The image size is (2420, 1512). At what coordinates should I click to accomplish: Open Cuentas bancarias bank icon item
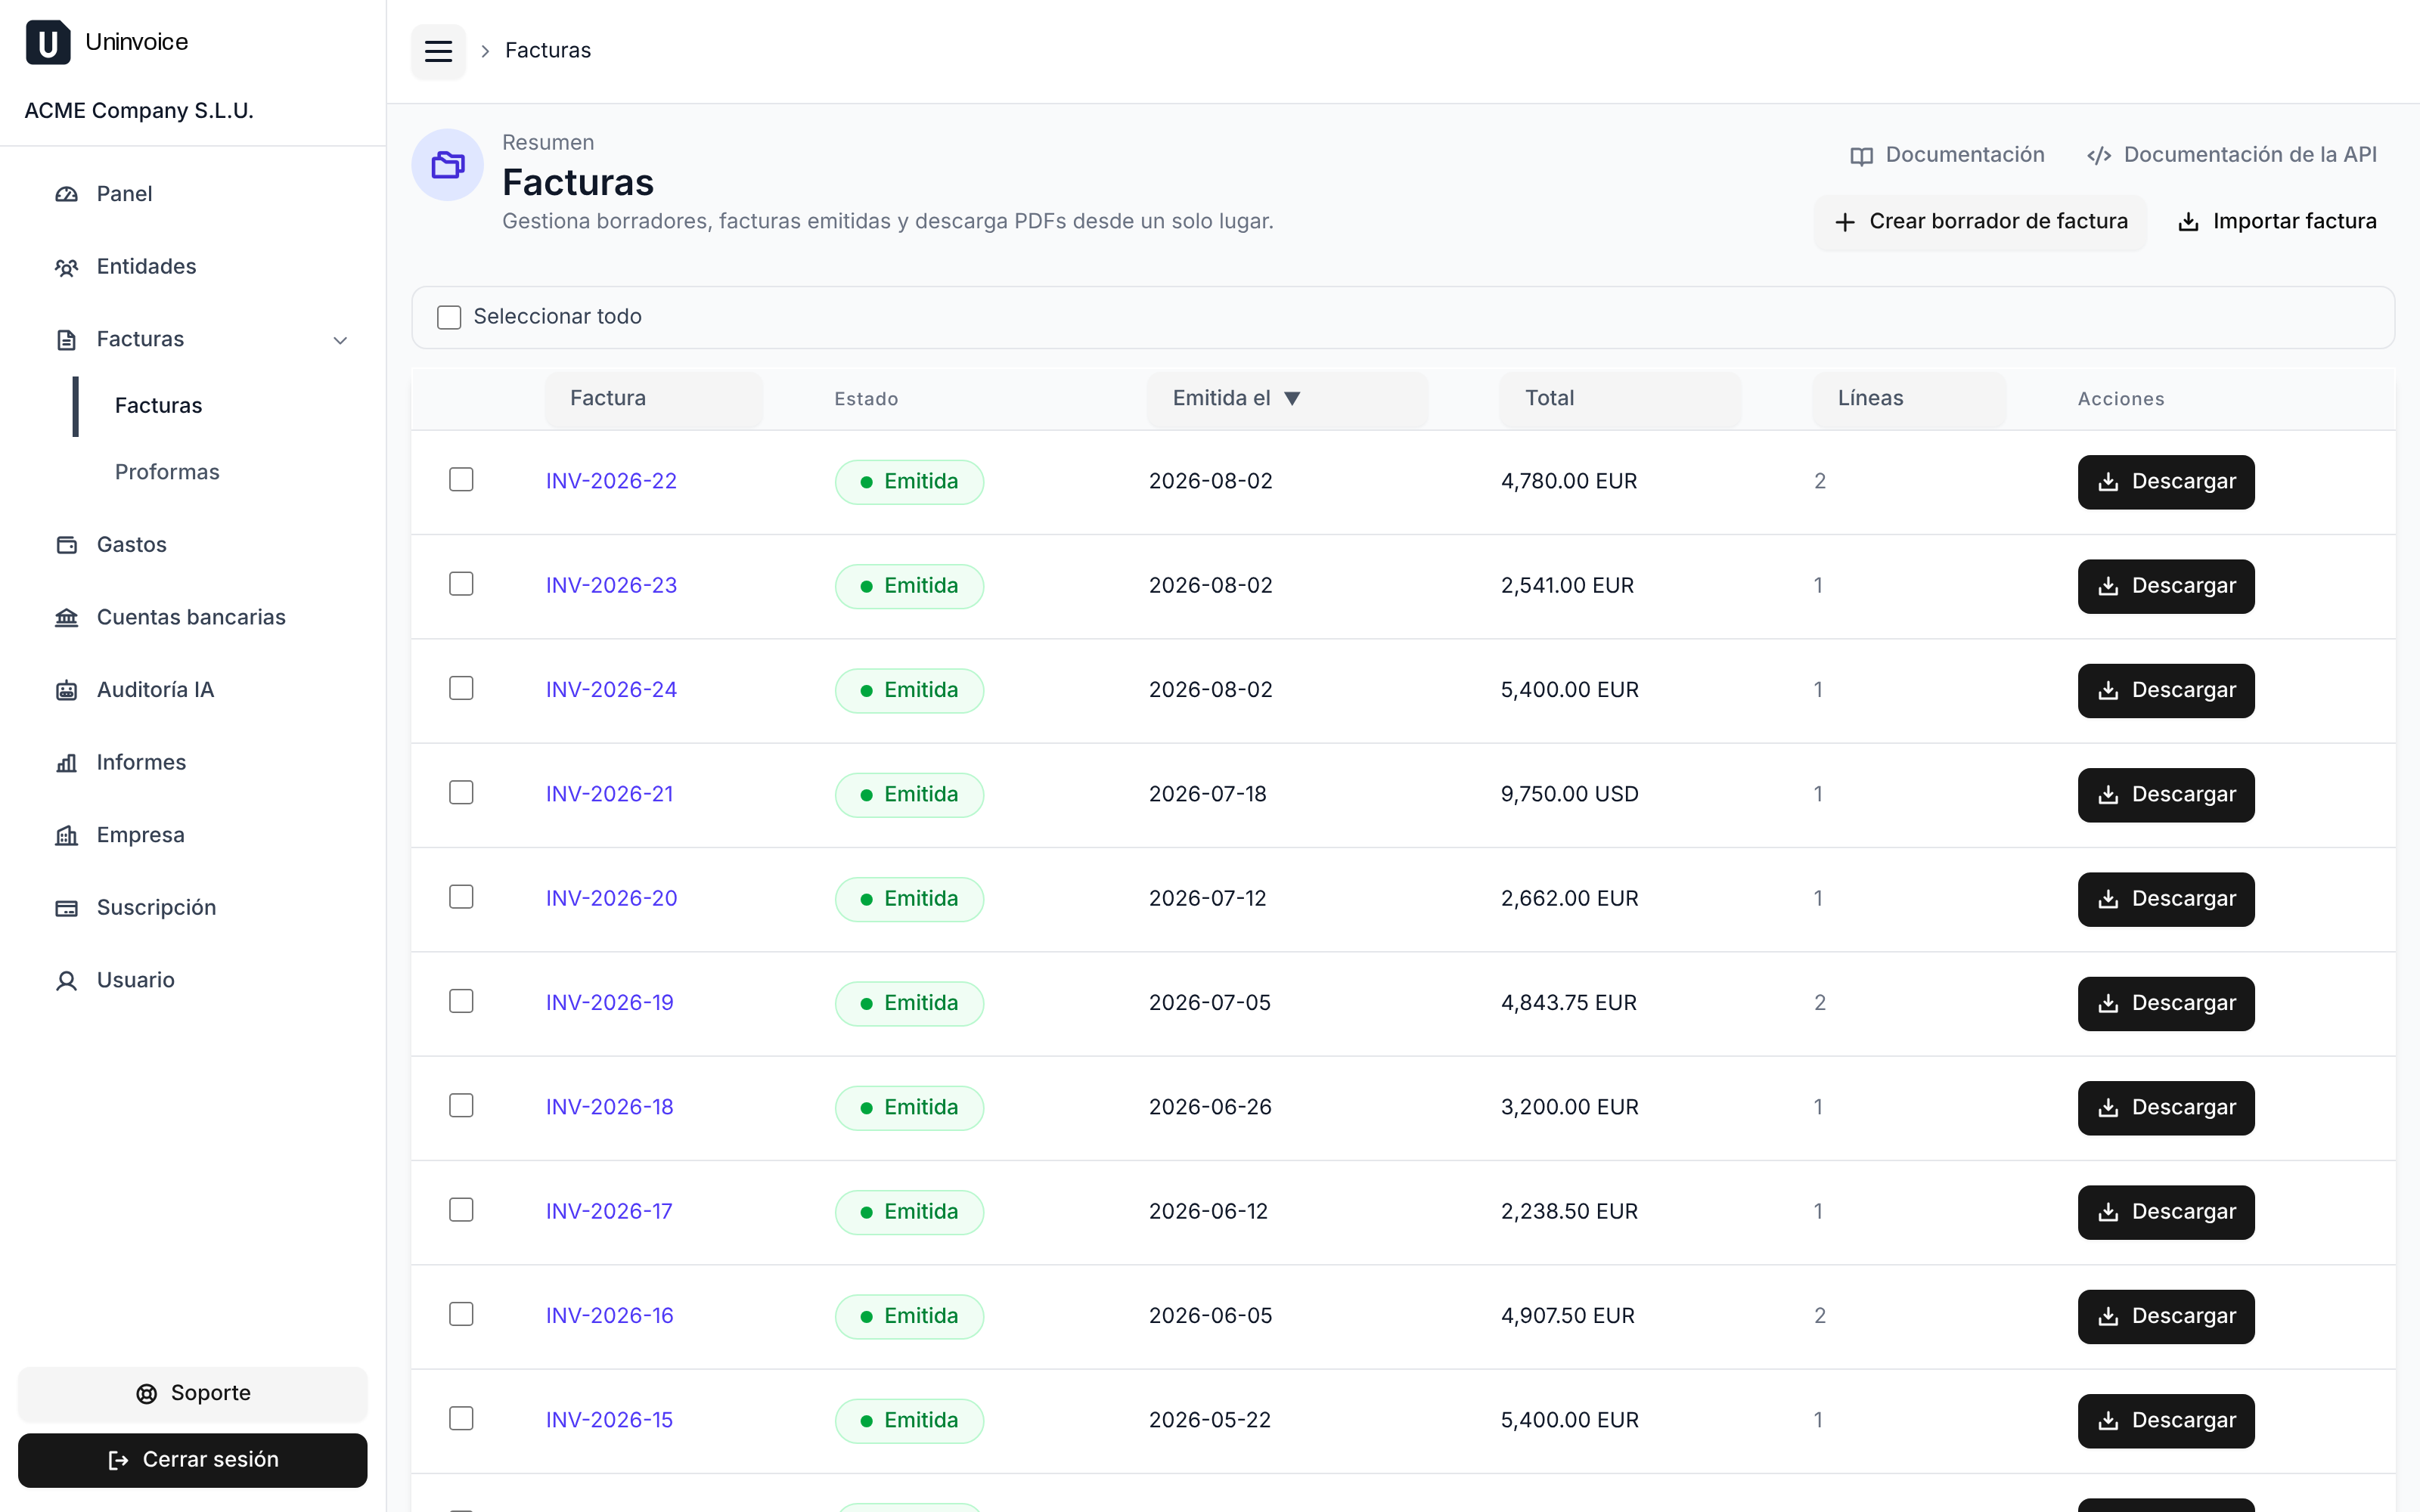coord(67,617)
